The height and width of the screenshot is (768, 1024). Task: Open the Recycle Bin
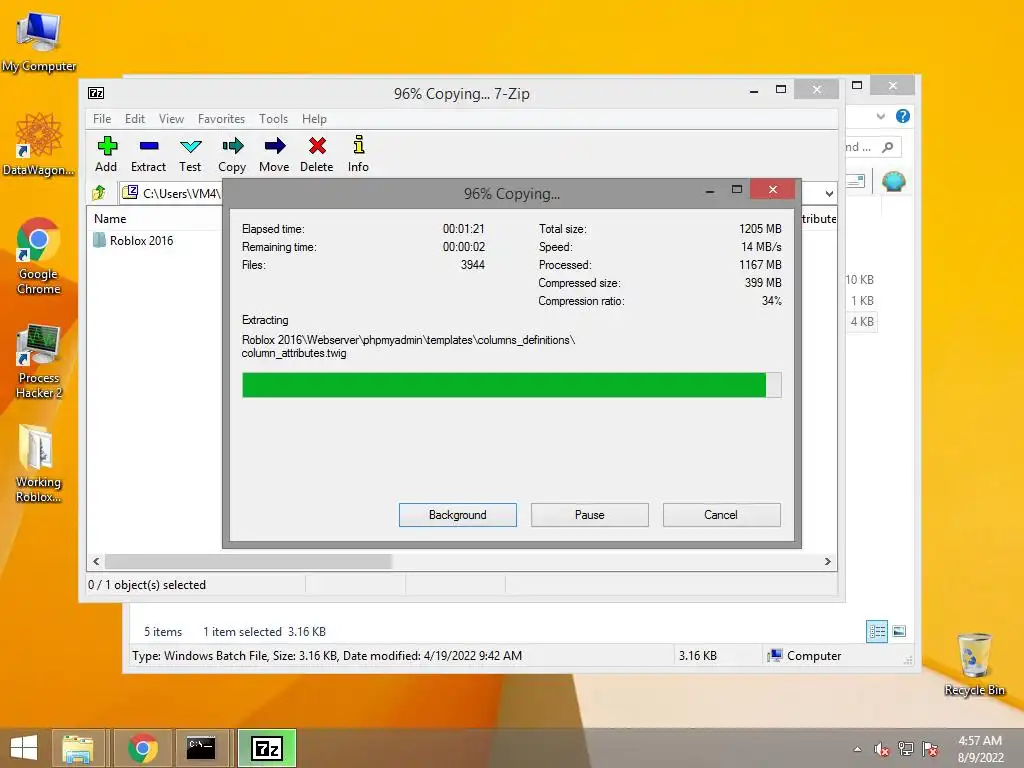coord(974,664)
